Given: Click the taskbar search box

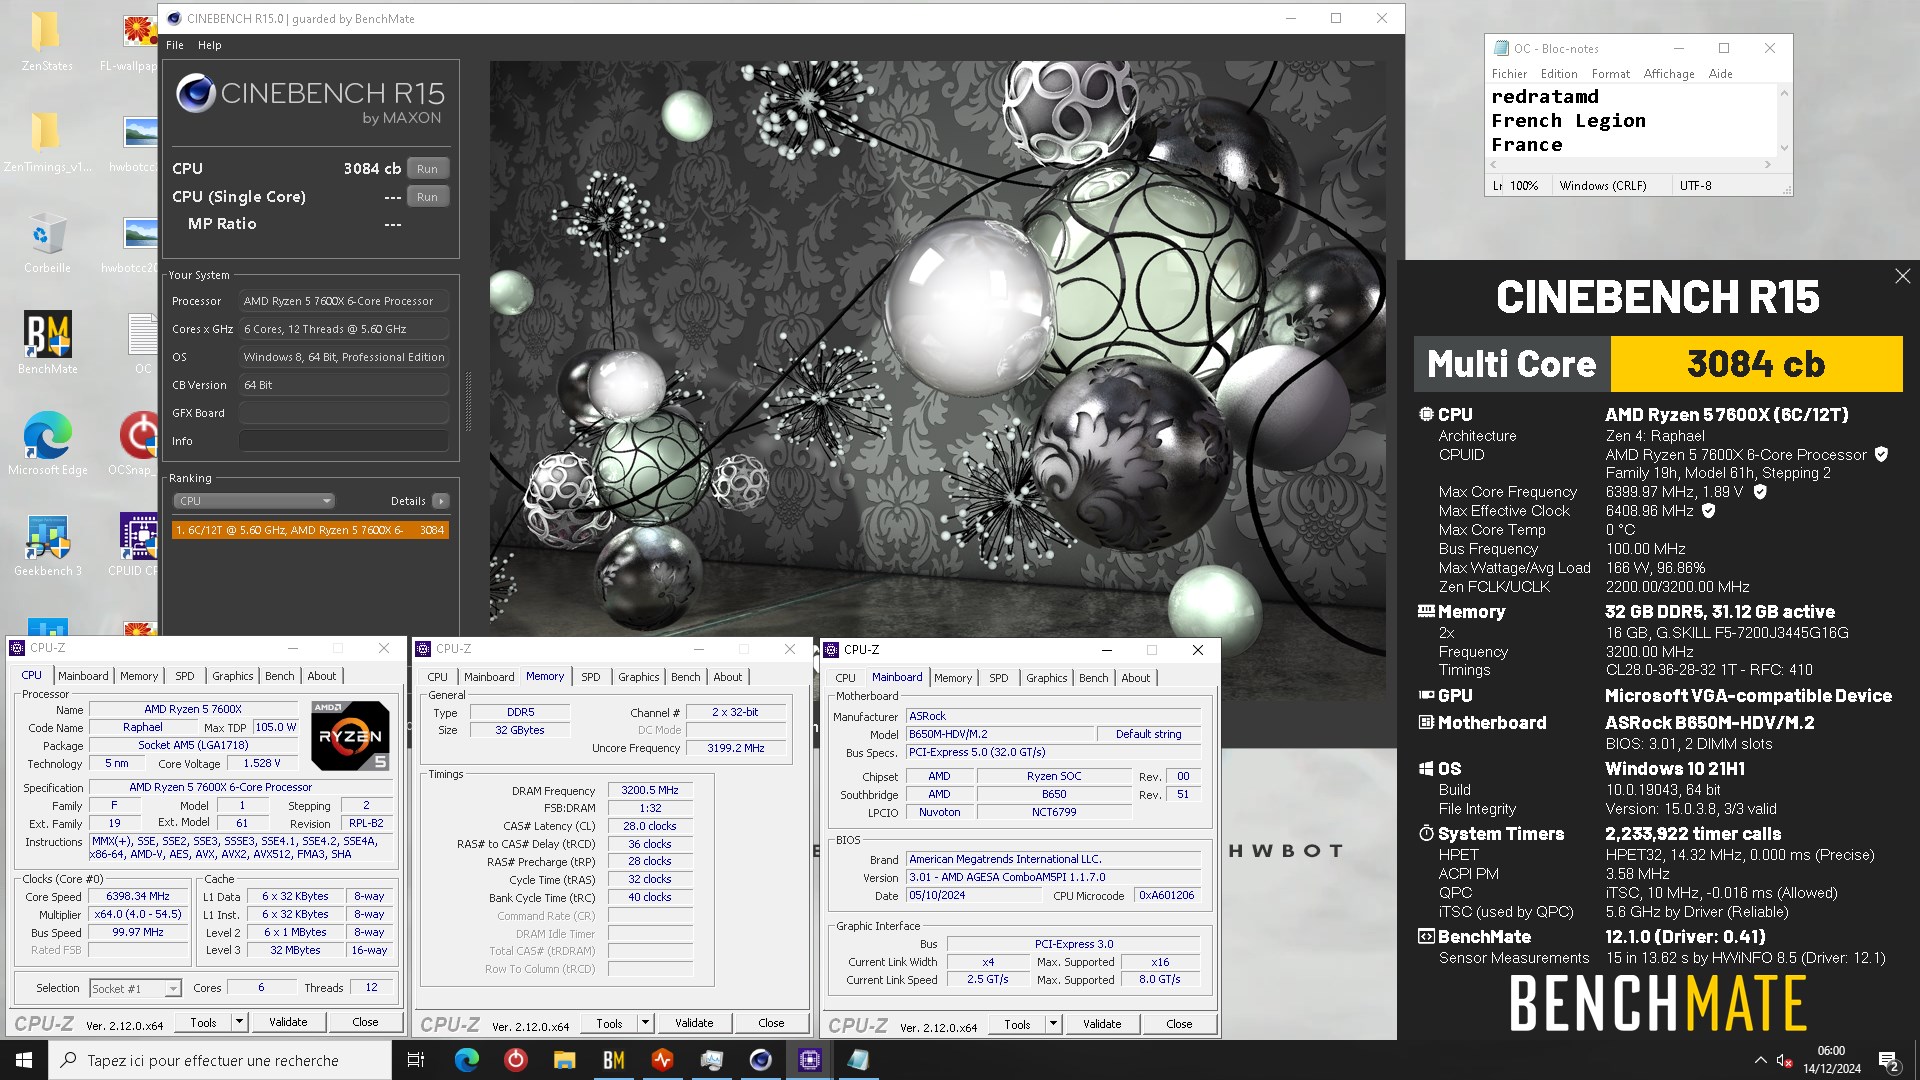Looking at the screenshot, I should click(x=220, y=1060).
